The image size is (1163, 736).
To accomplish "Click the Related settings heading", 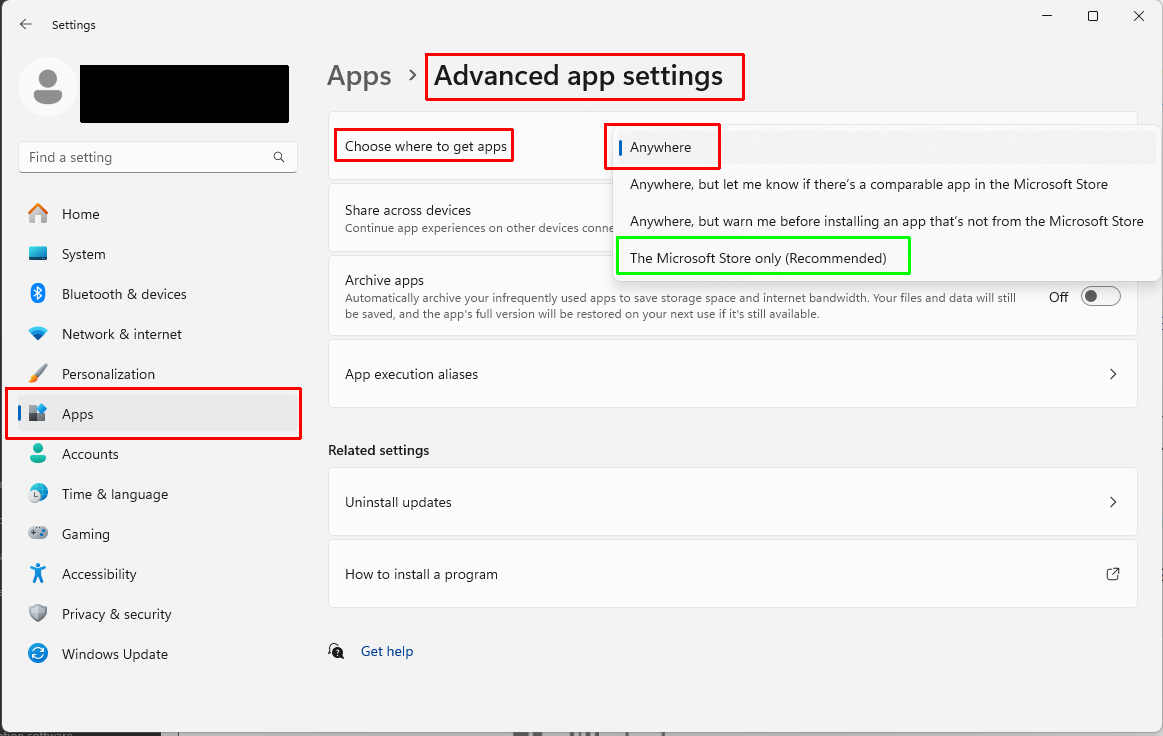I will coord(379,450).
